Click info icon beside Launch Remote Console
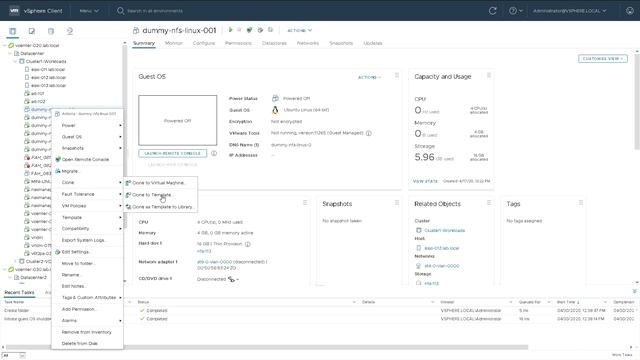This screenshot has height=360, width=640. pos(214,153)
